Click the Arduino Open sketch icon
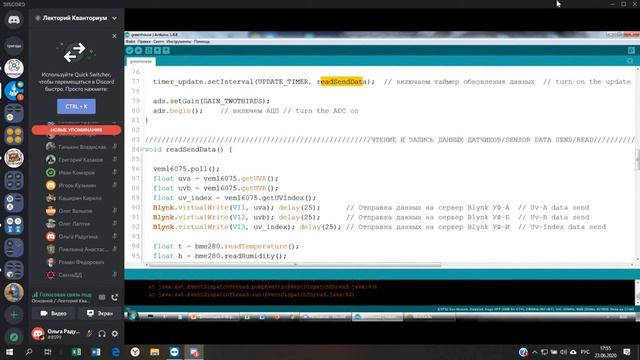Image resolution: width=640 pixels, height=360 pixels. tap(158, 51)
